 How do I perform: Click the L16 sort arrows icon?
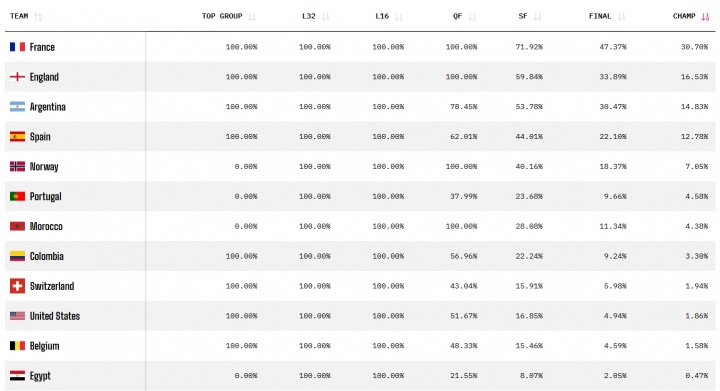(399, 17)
